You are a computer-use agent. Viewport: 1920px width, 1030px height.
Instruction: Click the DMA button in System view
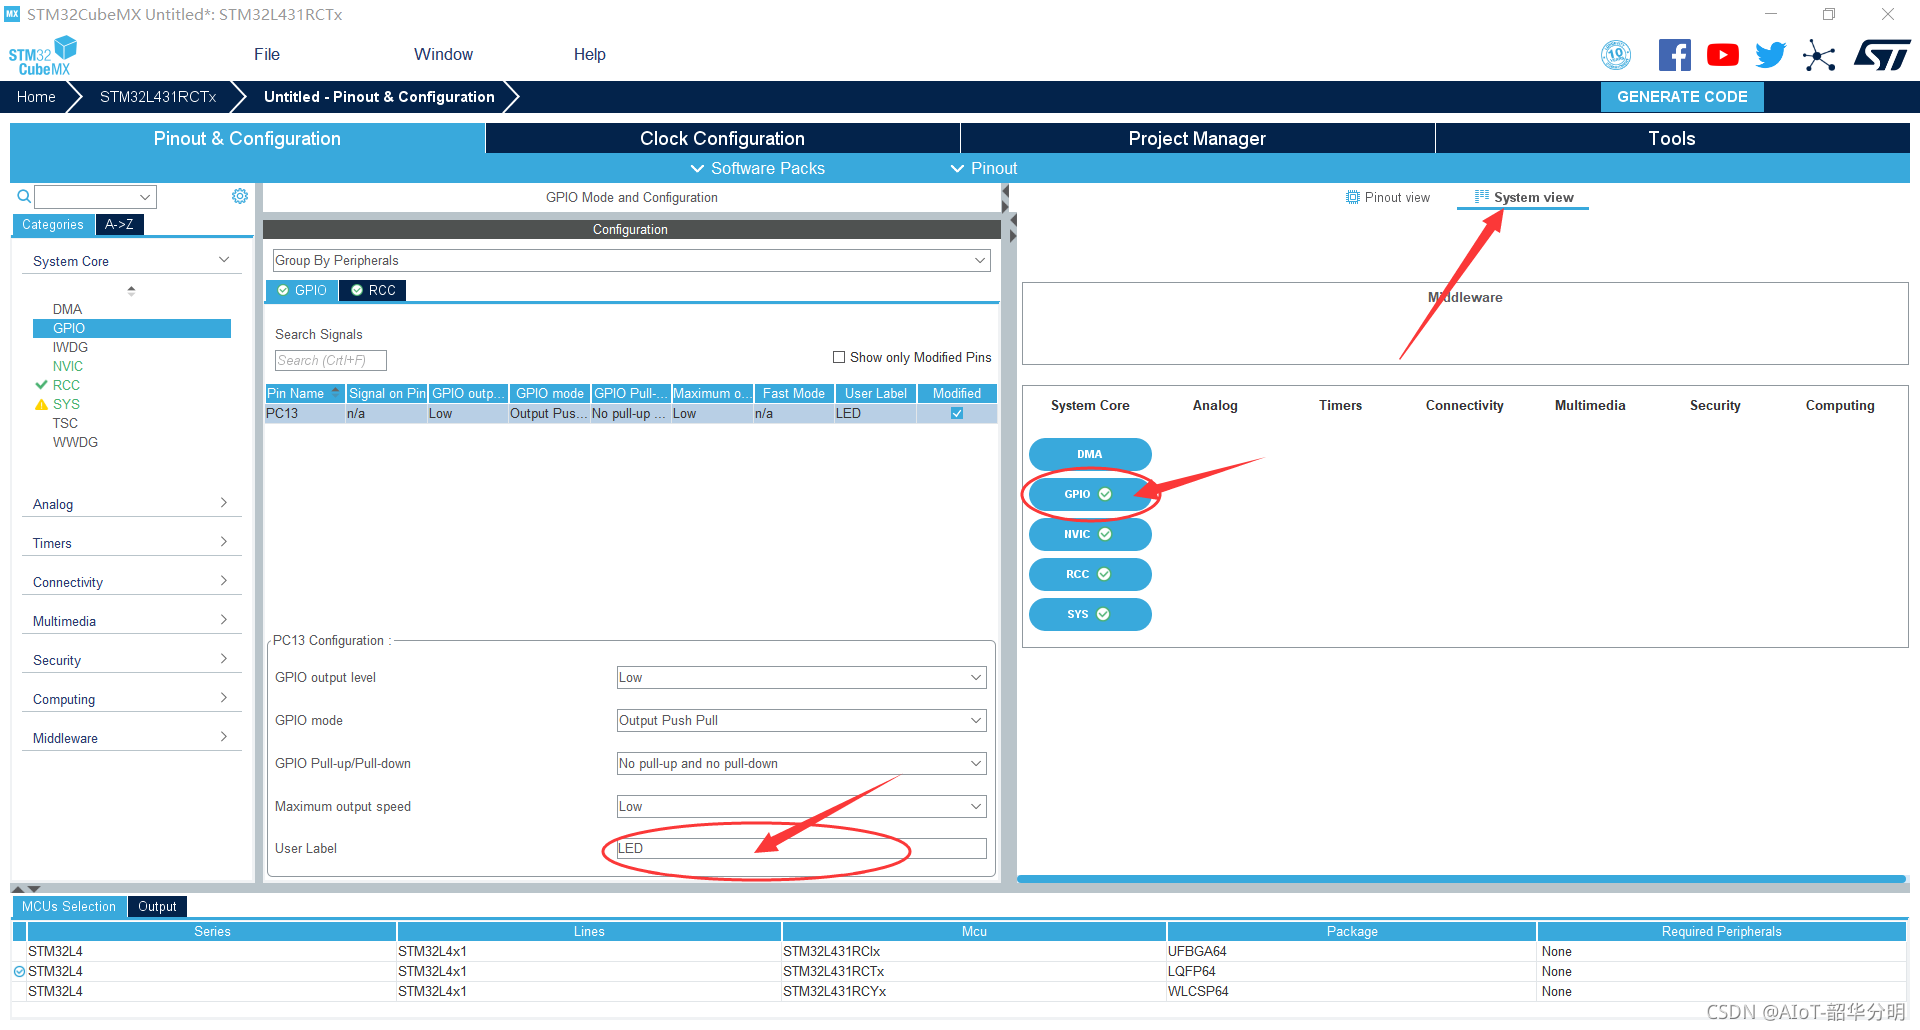pyautogui.click(x=1090, y=454)
